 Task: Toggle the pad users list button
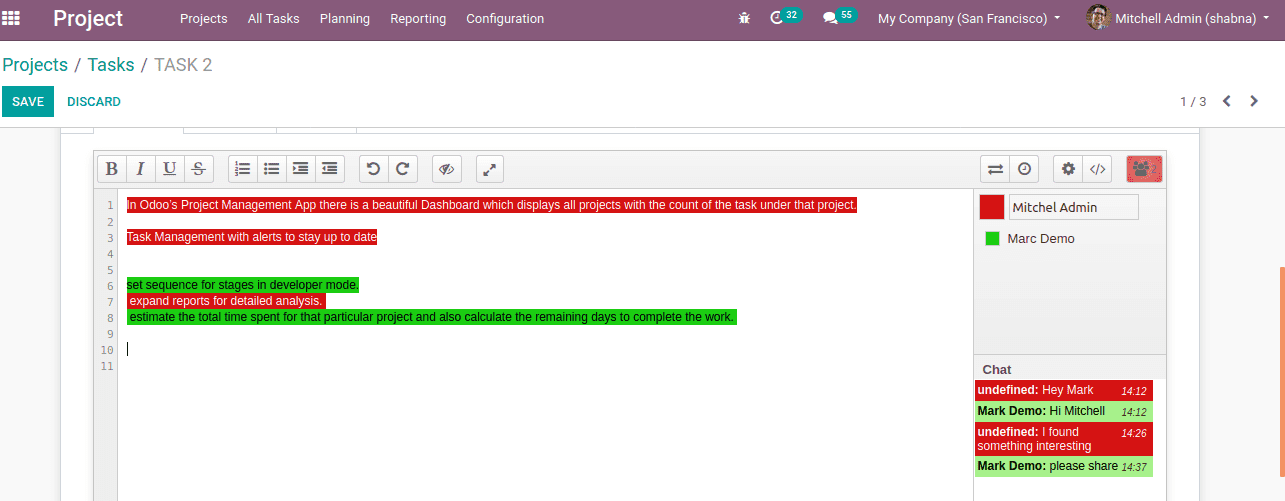coord(1144,169)
